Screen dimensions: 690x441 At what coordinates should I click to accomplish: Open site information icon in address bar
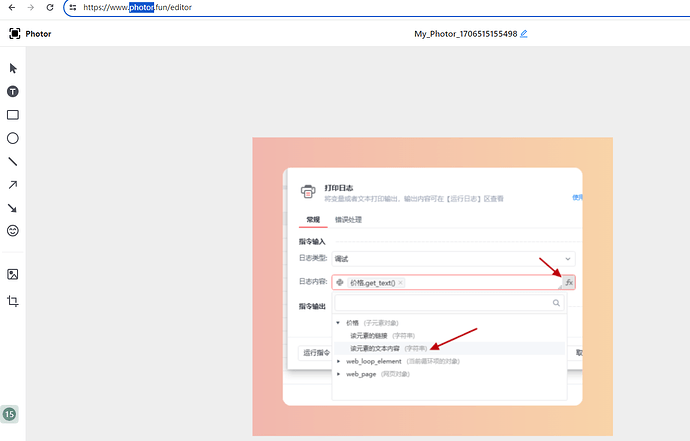[73, 7]
